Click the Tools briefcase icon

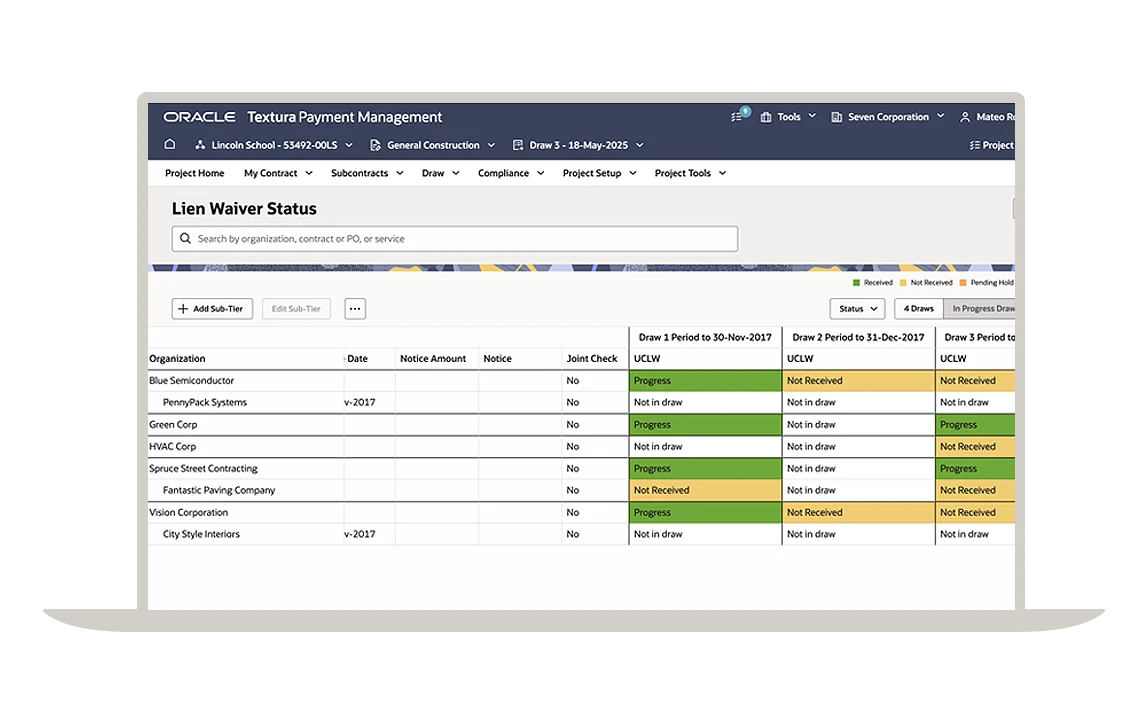pos(767,117)
